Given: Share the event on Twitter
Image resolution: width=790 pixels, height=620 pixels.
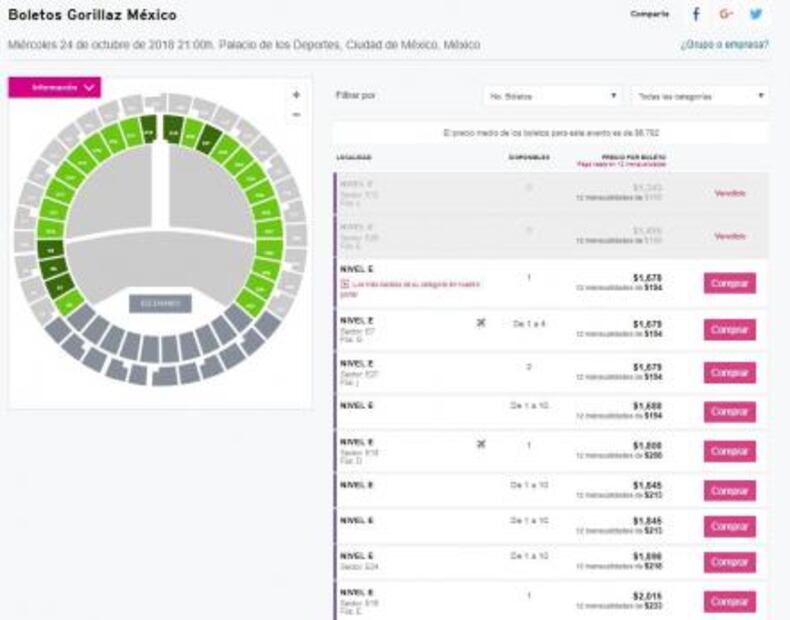Looking at the screenshot, I should pos(756,14).
